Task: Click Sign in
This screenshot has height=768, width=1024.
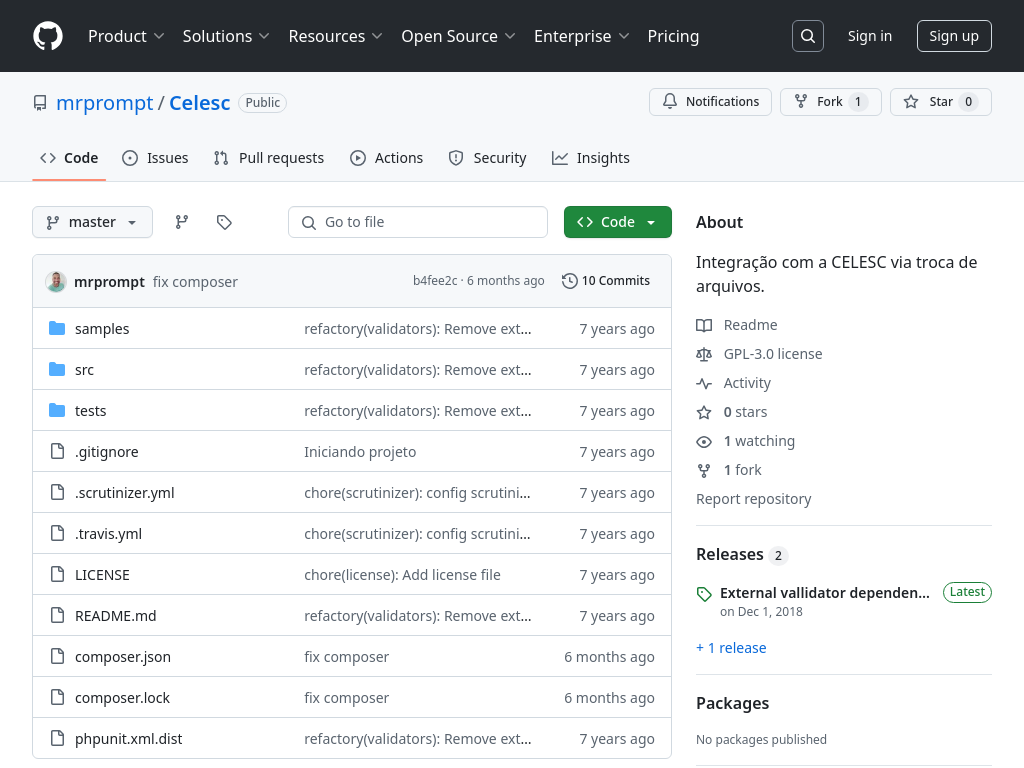Action: tap(869, 36)
